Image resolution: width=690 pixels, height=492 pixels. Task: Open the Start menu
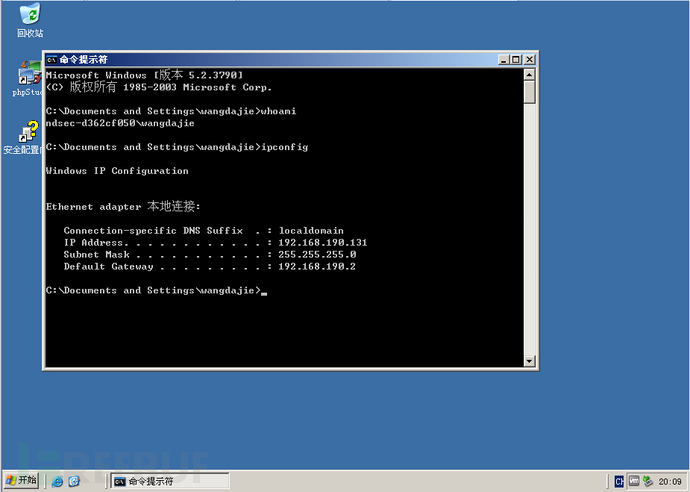click(x=22, y=481)
